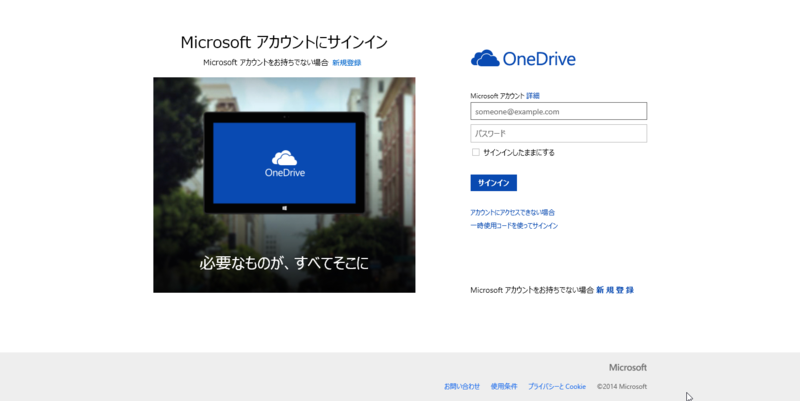Click the Microsoft text in the footer

coord(628,367)
